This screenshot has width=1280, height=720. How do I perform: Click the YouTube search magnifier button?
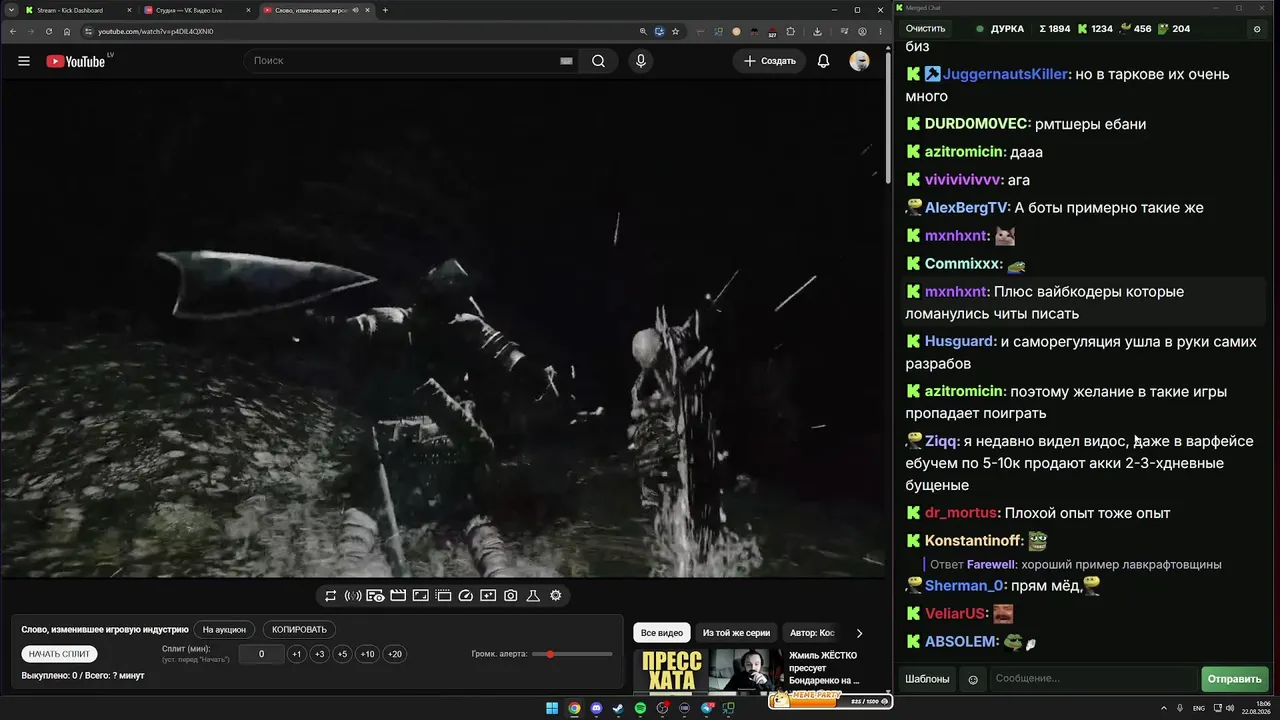click(x=598, y=61)
